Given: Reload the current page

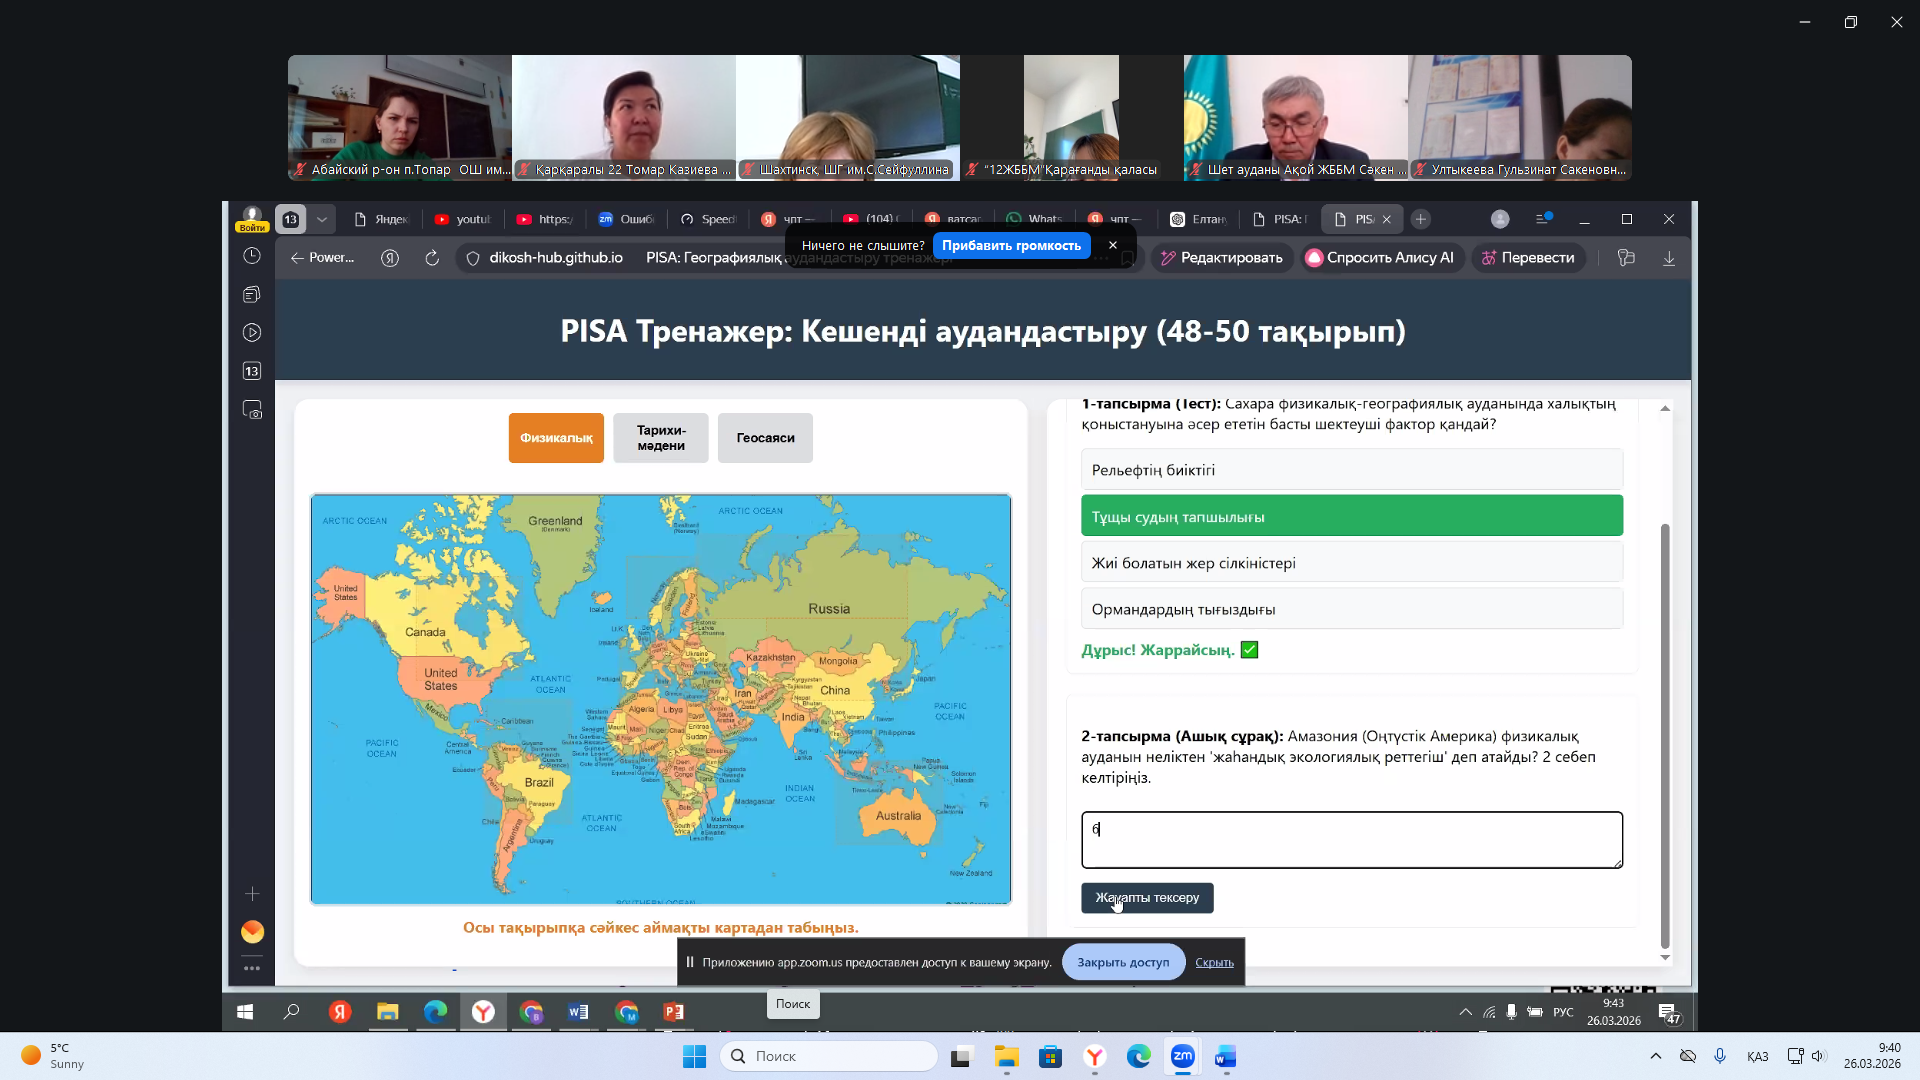Looking at the screenshot, I should click(x=432, y=257).
